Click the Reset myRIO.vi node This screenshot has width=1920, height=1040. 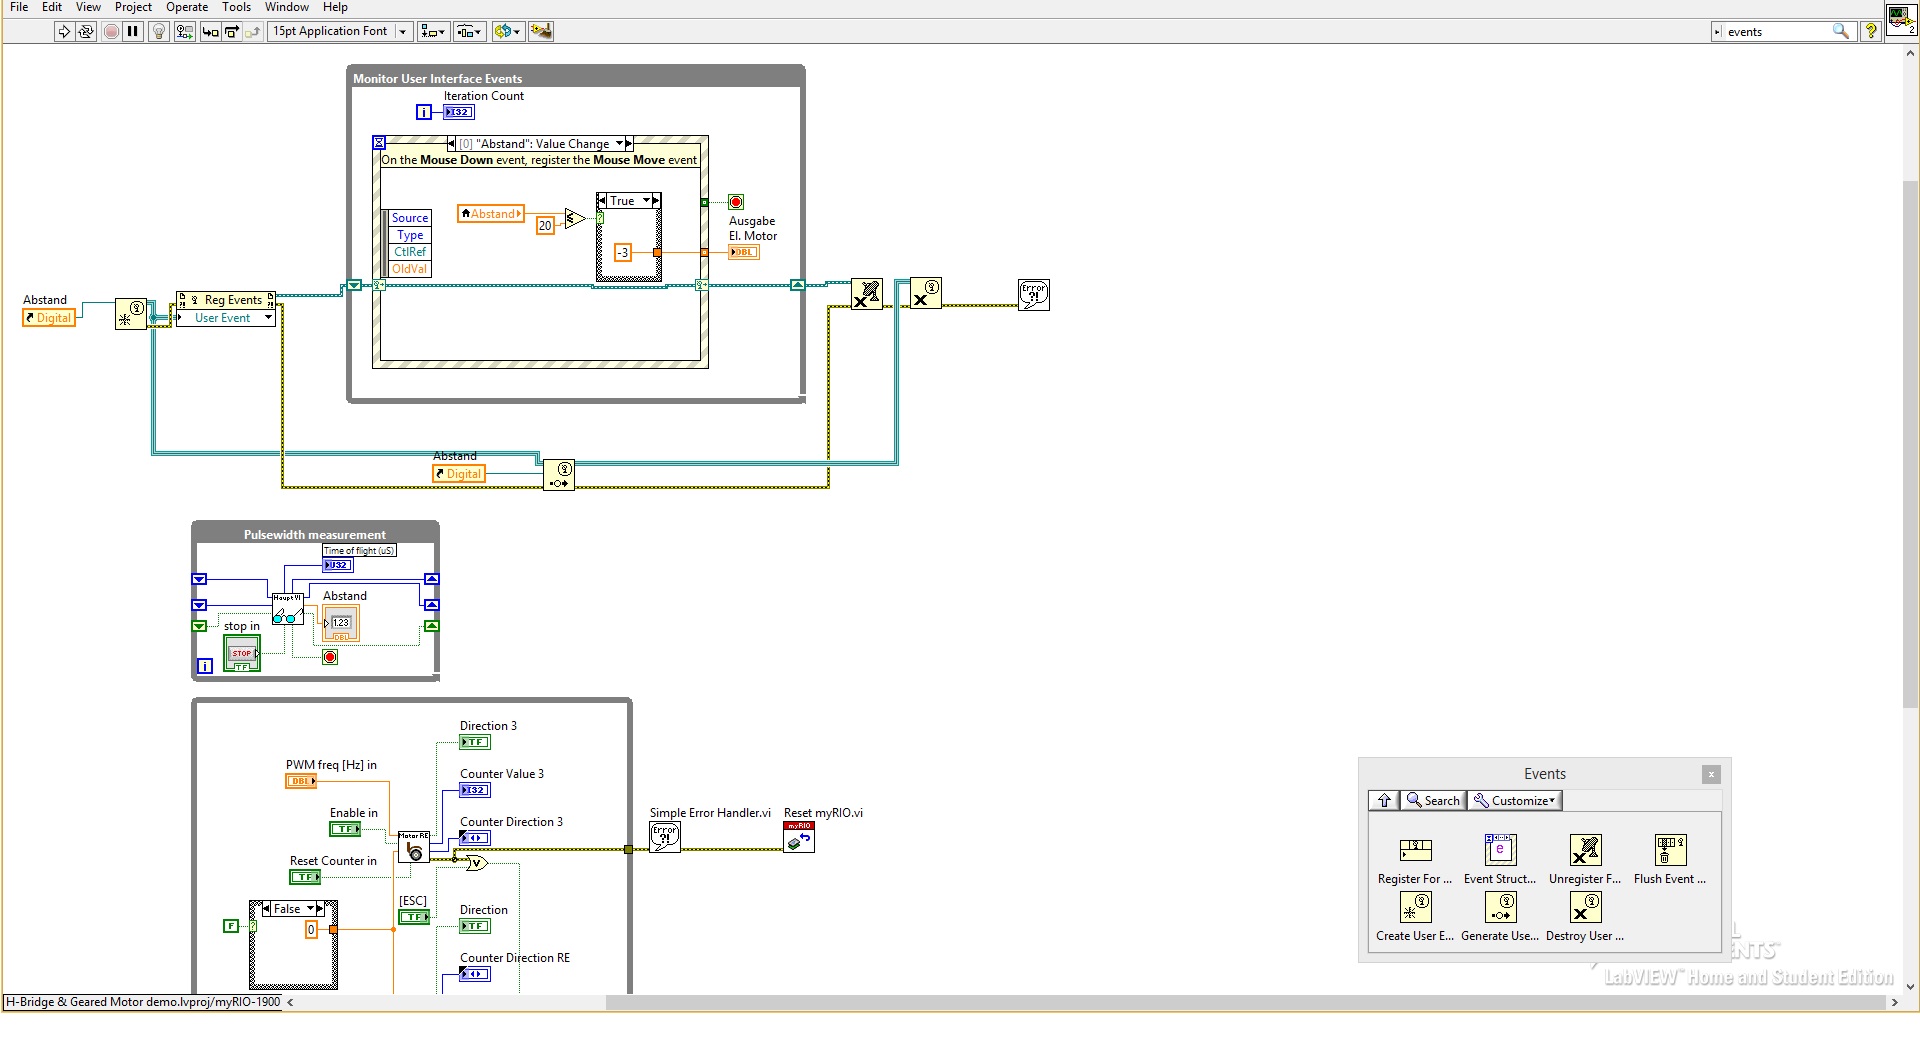(799, 838)
